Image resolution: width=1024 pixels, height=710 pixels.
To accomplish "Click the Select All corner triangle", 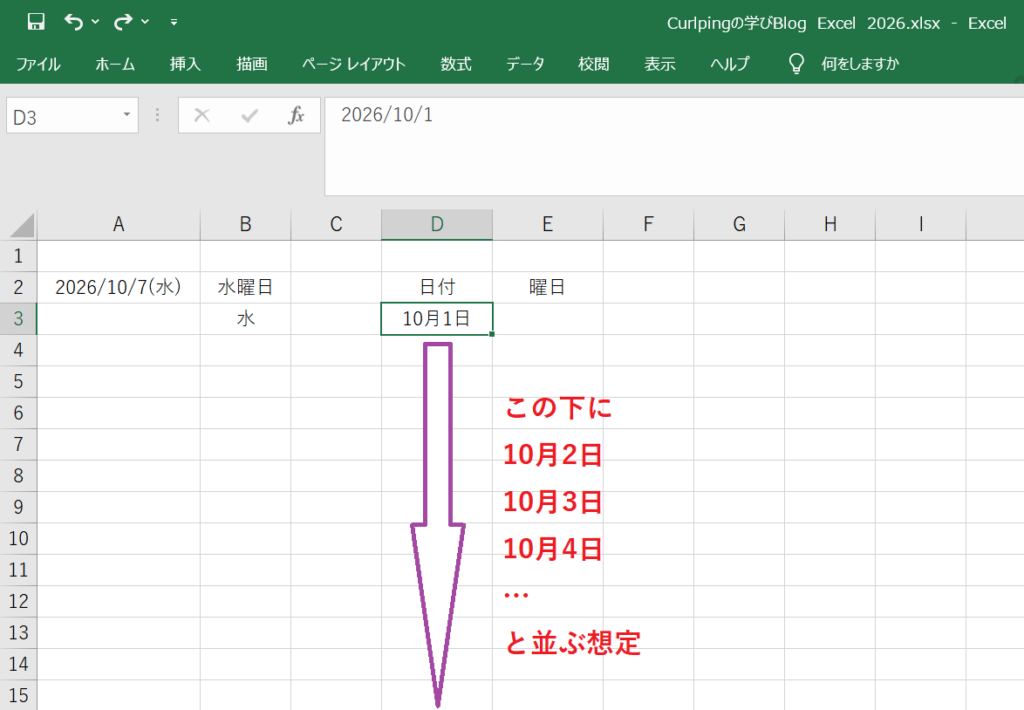I will point(22,225).
